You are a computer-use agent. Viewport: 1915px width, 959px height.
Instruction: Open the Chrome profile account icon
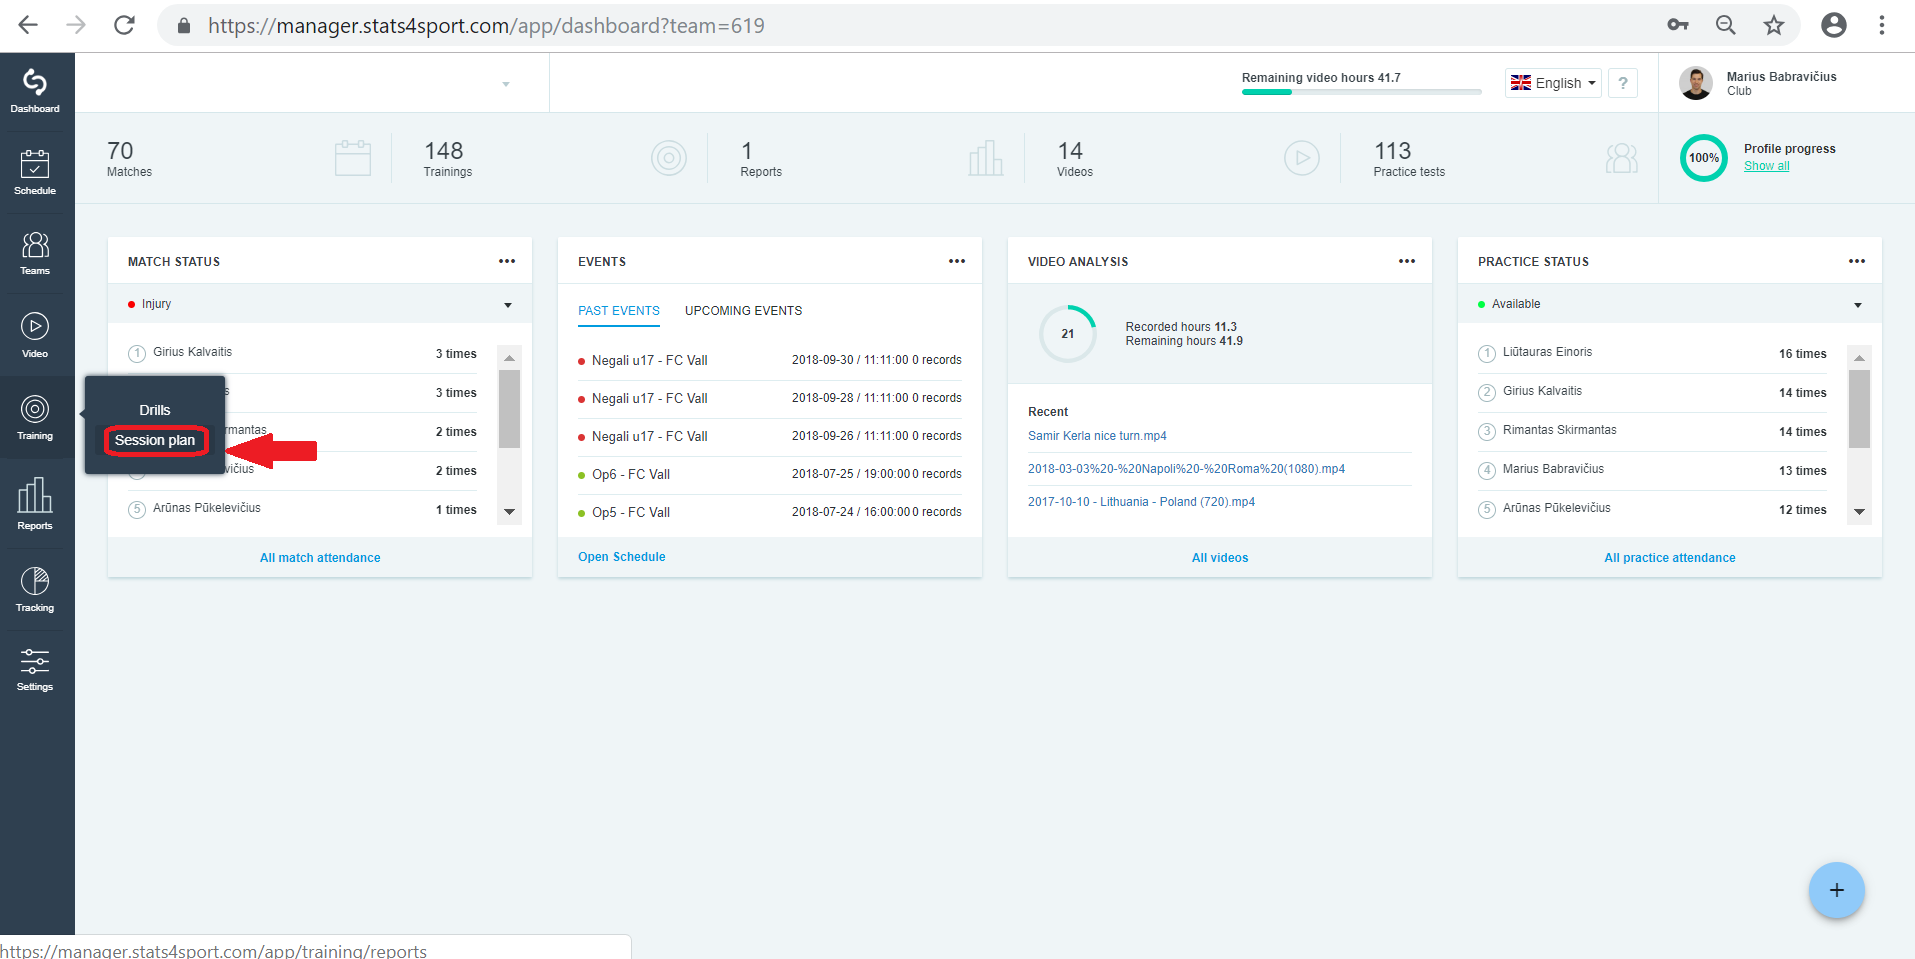click(1834, 25)
